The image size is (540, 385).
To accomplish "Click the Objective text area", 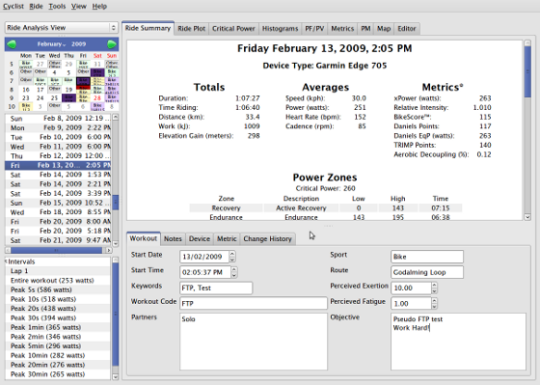I will click(x=458, y=341).
